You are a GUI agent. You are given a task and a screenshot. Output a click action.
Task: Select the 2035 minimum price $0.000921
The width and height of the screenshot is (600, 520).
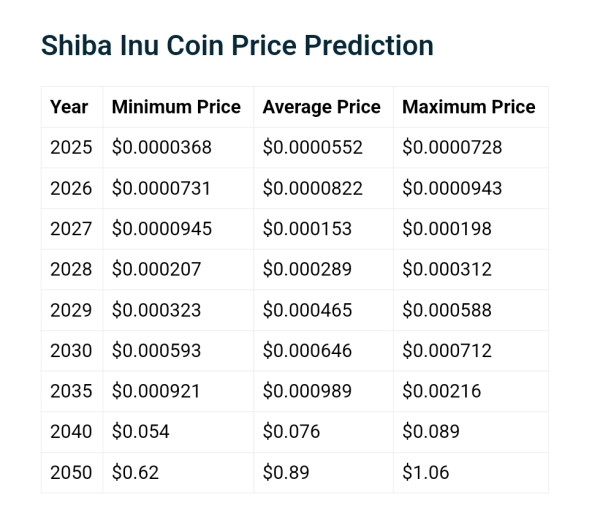tap(156, 391)
